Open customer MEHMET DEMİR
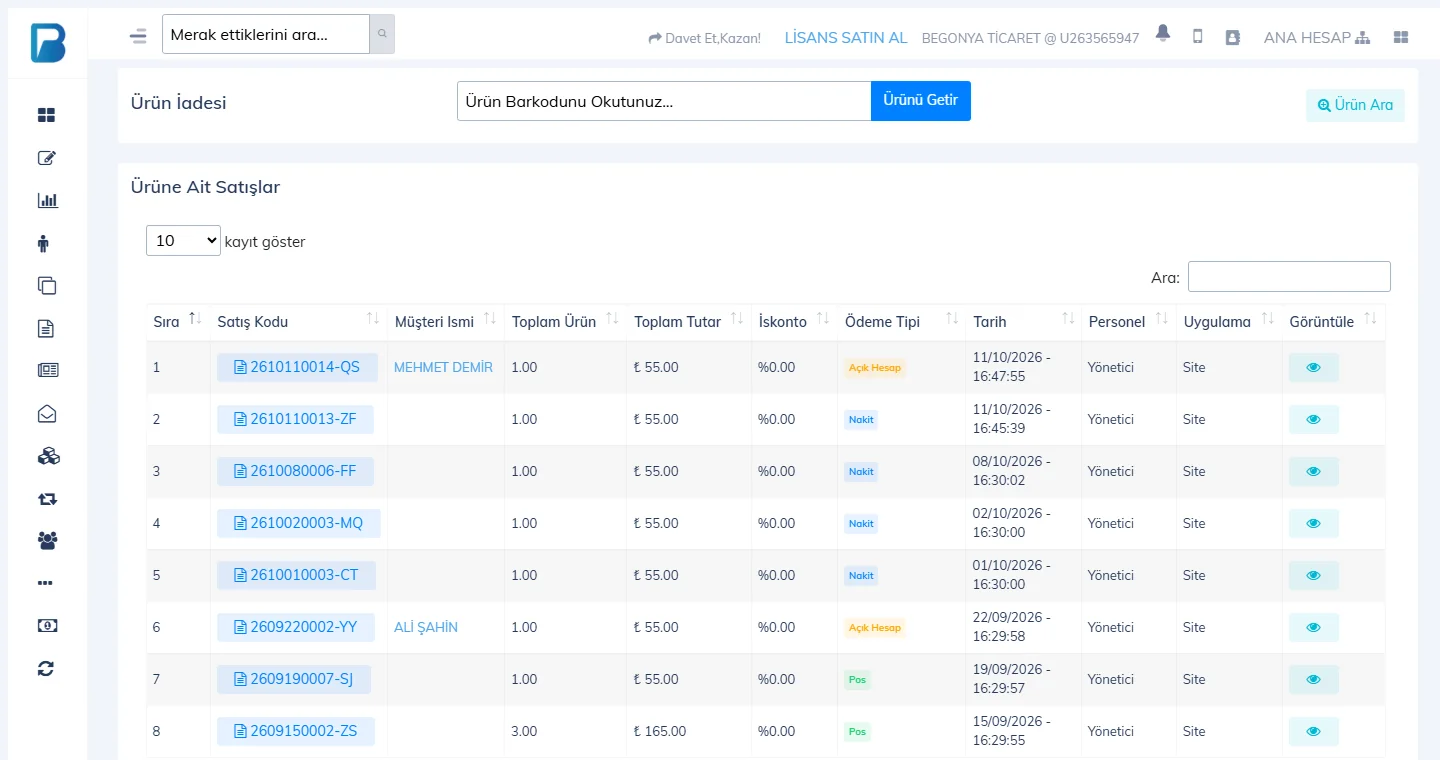Viewport: 1440px width, 760px height. pos(443,367)
